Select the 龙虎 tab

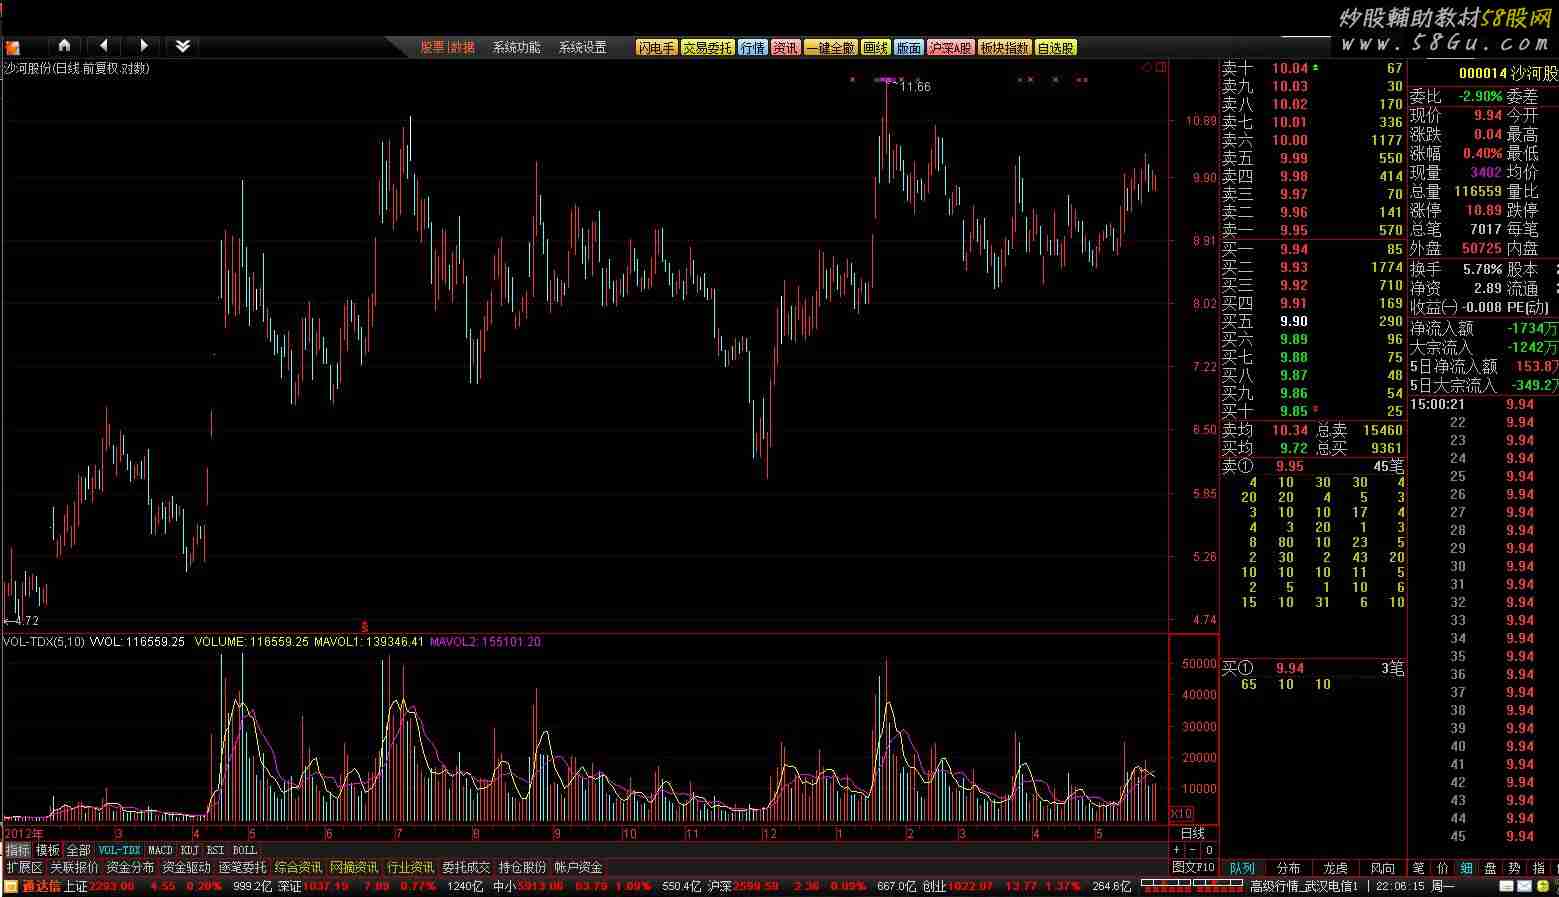click(x=1335, y=868)
